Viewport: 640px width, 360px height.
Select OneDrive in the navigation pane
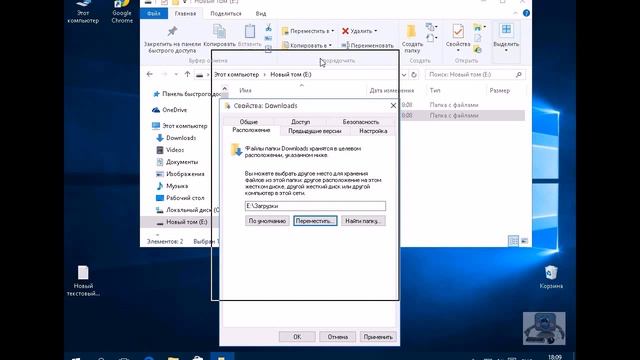click(x=174, y=110)
